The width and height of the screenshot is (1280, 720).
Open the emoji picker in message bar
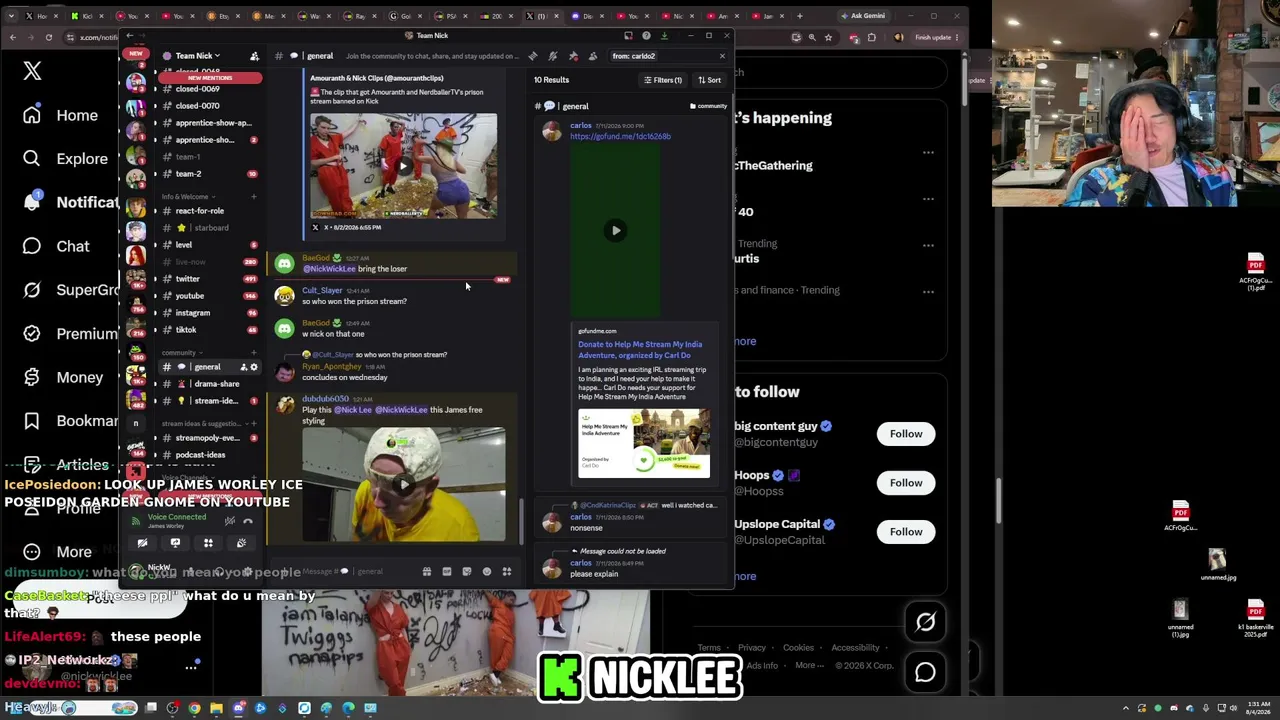click(x=487, y=572)
